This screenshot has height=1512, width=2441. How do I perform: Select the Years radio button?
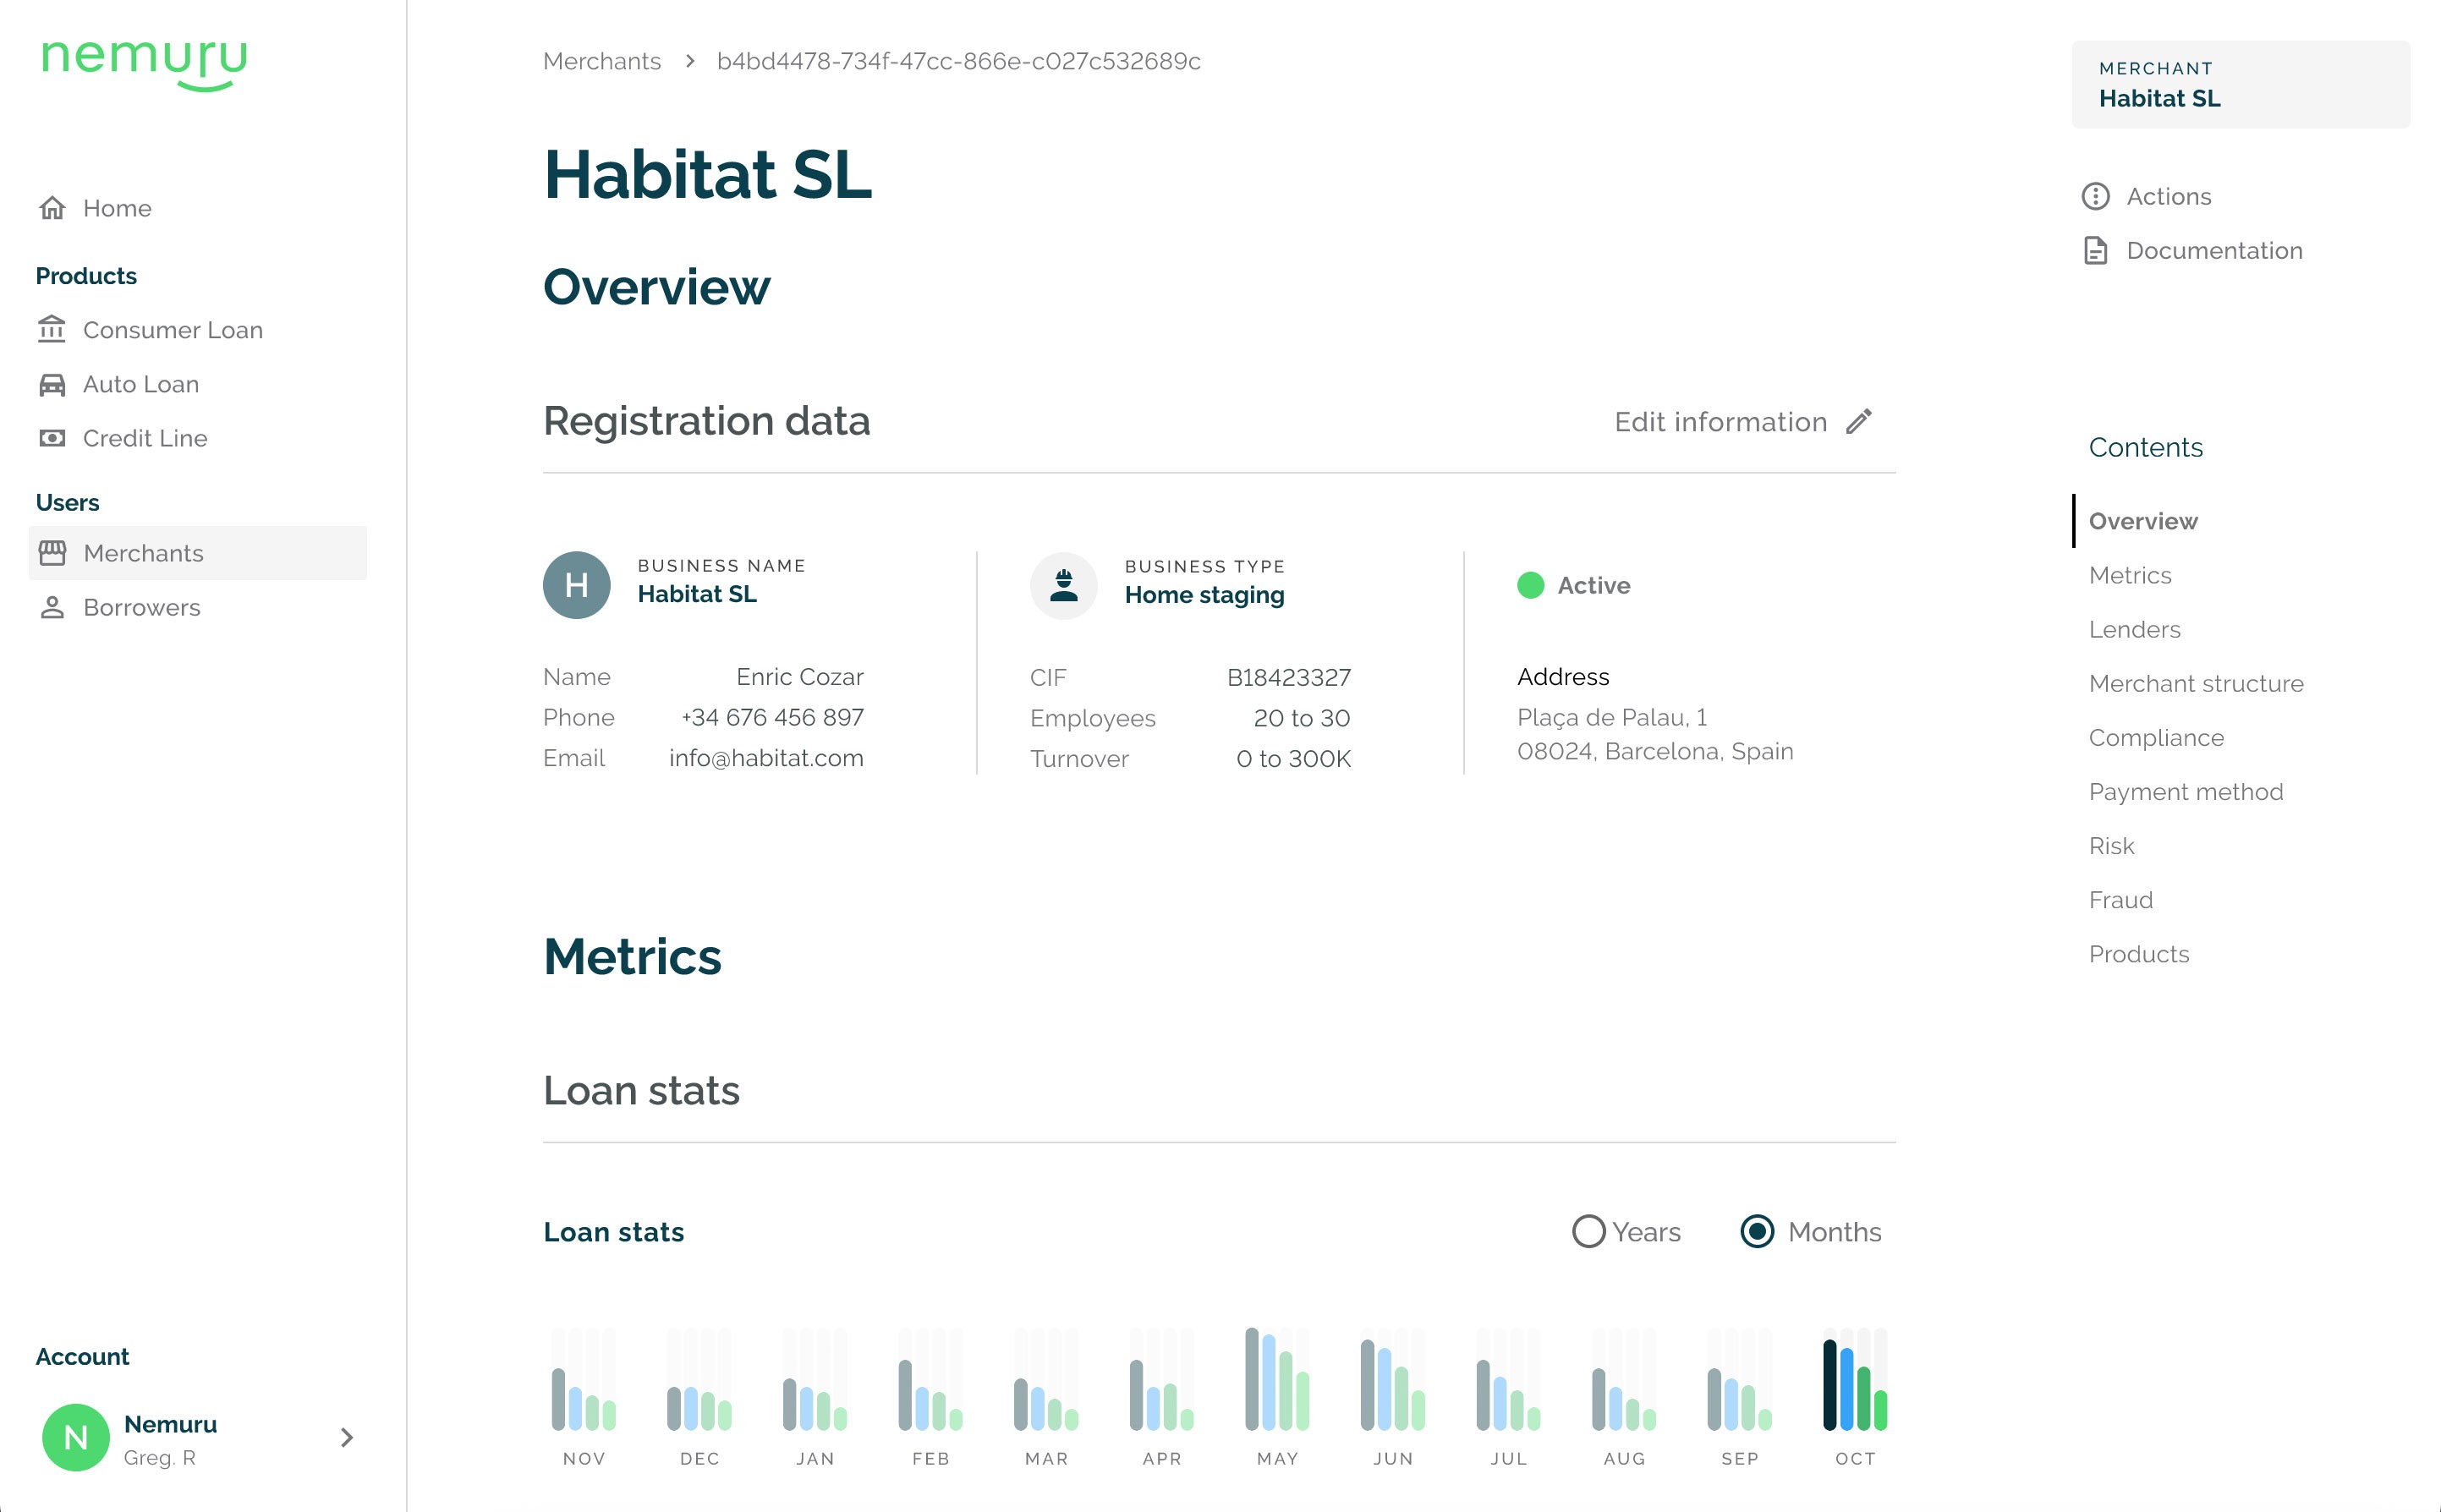1588,1231
